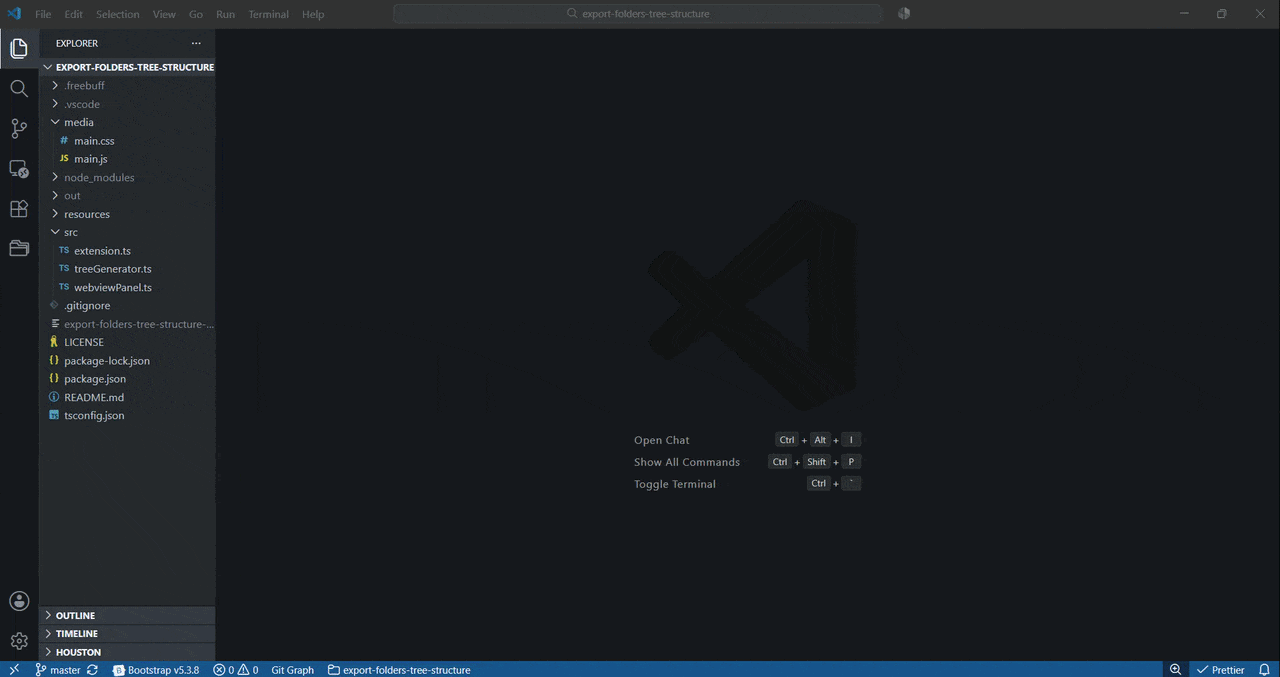Open the Go menu
This screenshot has height=677, width=1280.
(x=196, y=14)
